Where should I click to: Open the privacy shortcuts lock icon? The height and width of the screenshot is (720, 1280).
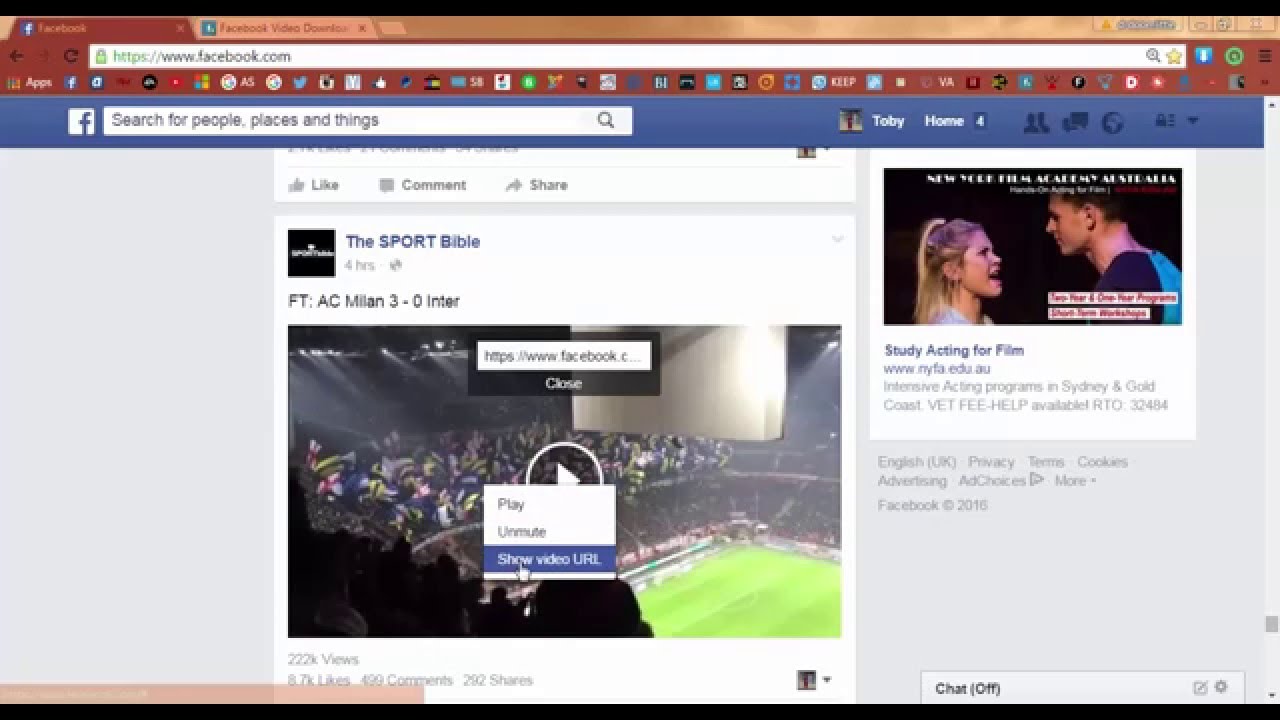coord(1164,121)
